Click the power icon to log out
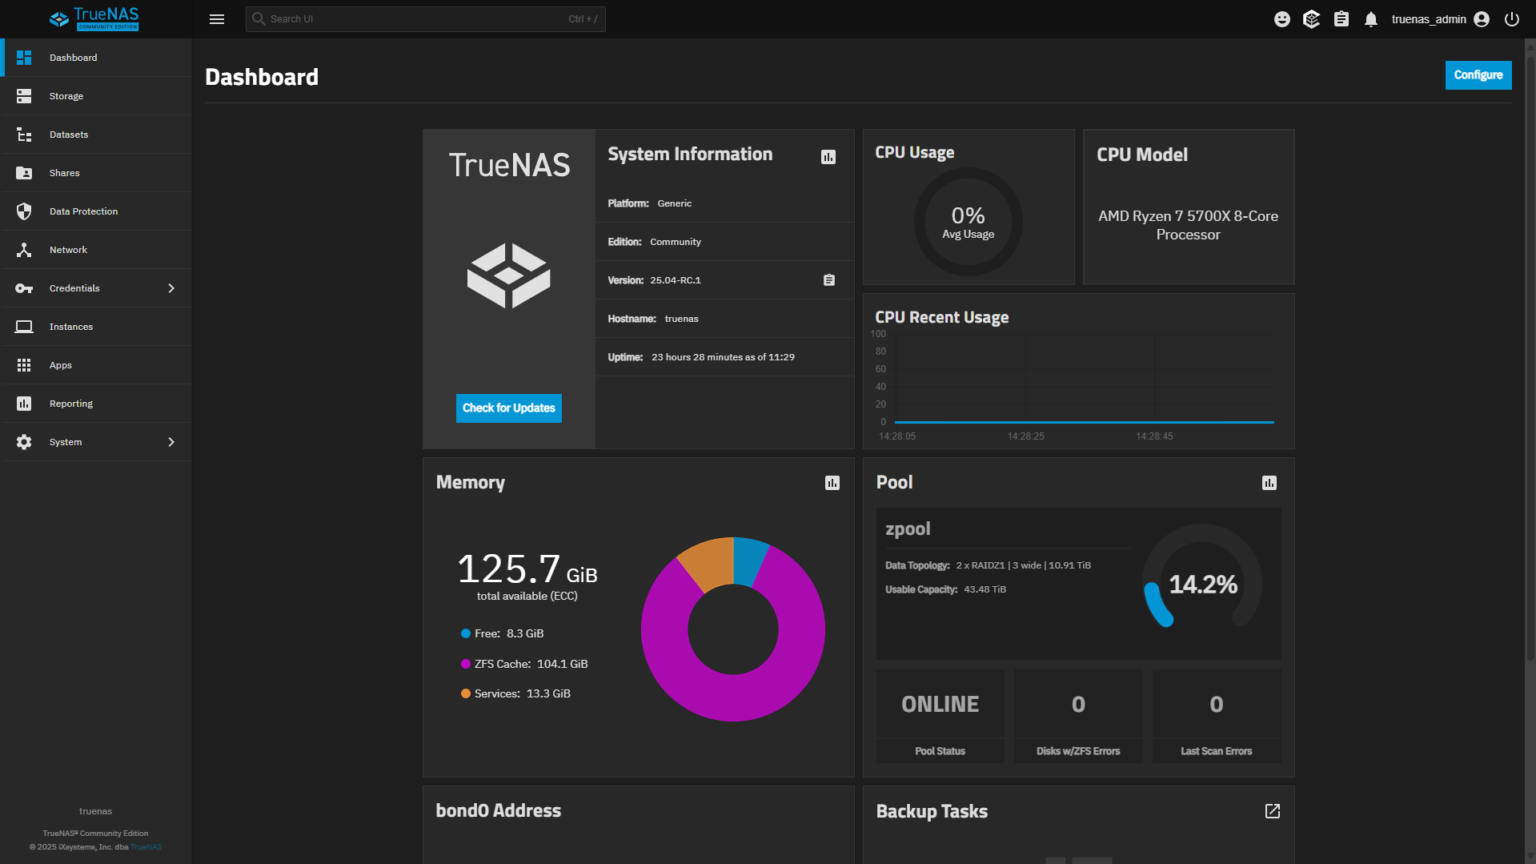 click(x=1511, y=18)
